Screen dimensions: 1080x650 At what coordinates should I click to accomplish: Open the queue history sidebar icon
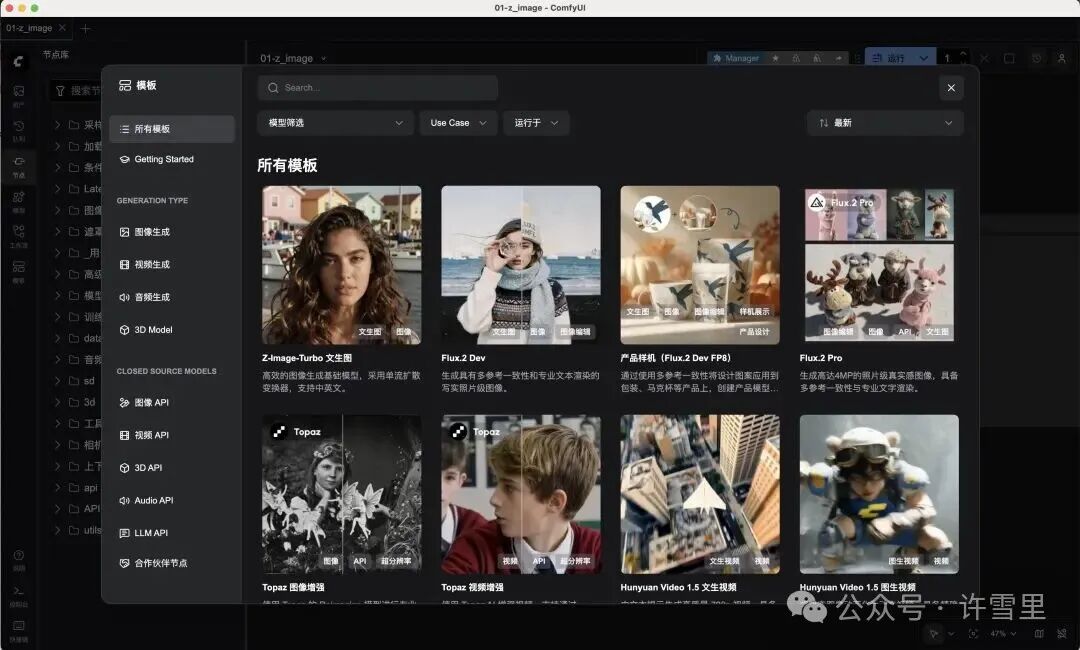click(19, 126)
